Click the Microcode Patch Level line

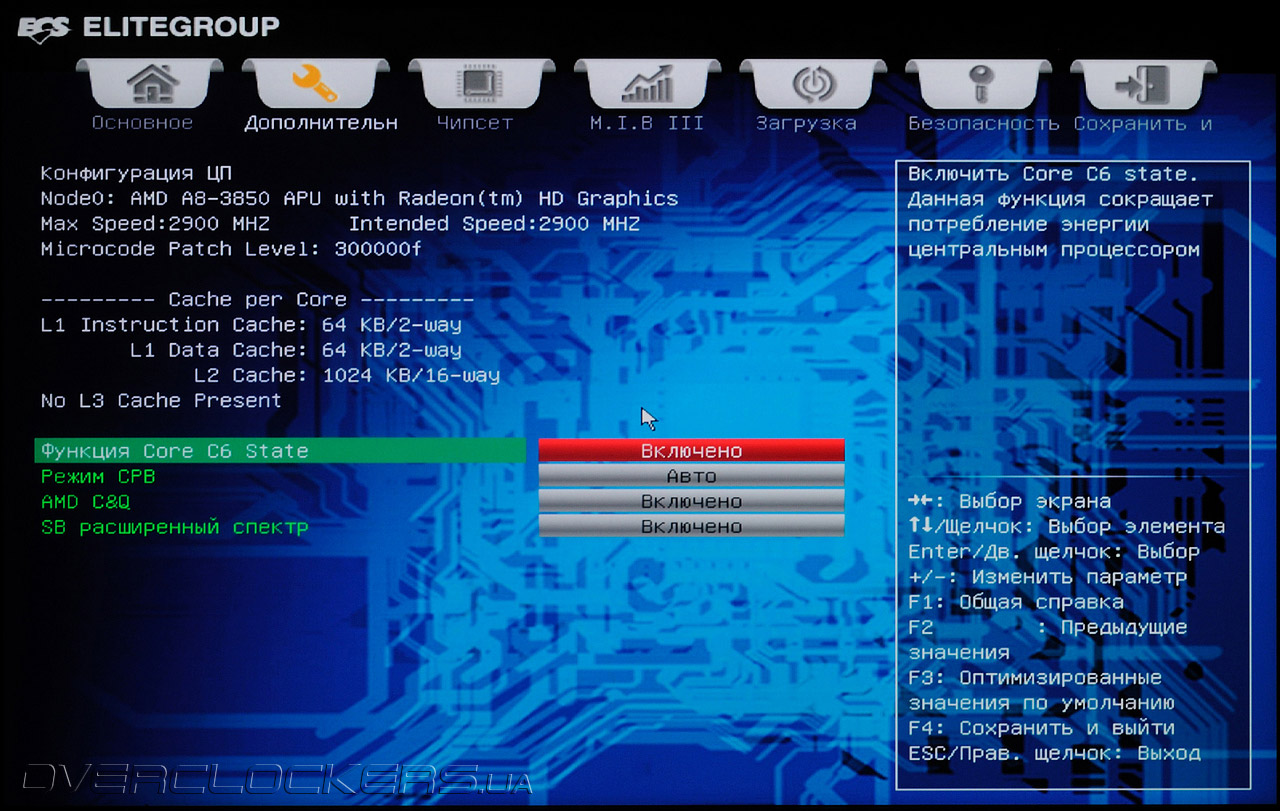point(231,248)
